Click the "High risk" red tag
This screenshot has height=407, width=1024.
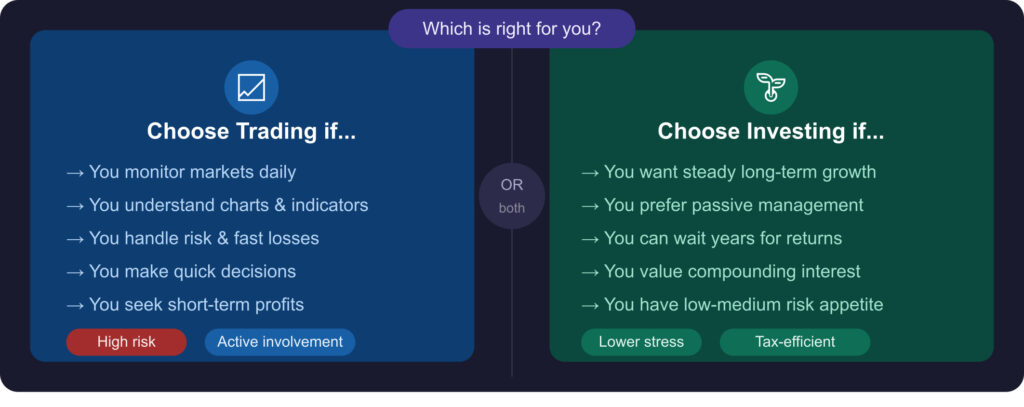[126, 342]
